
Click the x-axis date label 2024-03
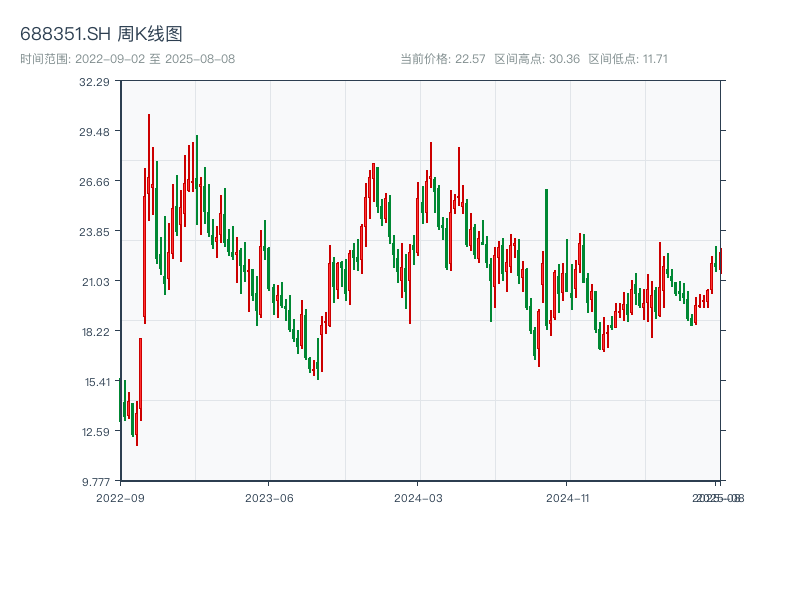418,498
